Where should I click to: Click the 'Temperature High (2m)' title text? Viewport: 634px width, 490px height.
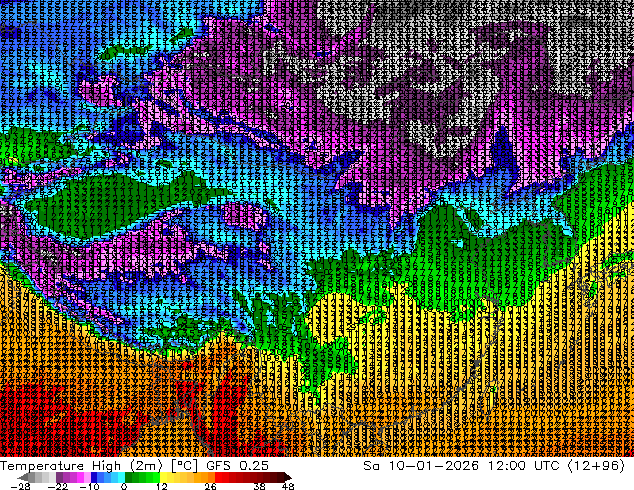[x=81, y=466]
